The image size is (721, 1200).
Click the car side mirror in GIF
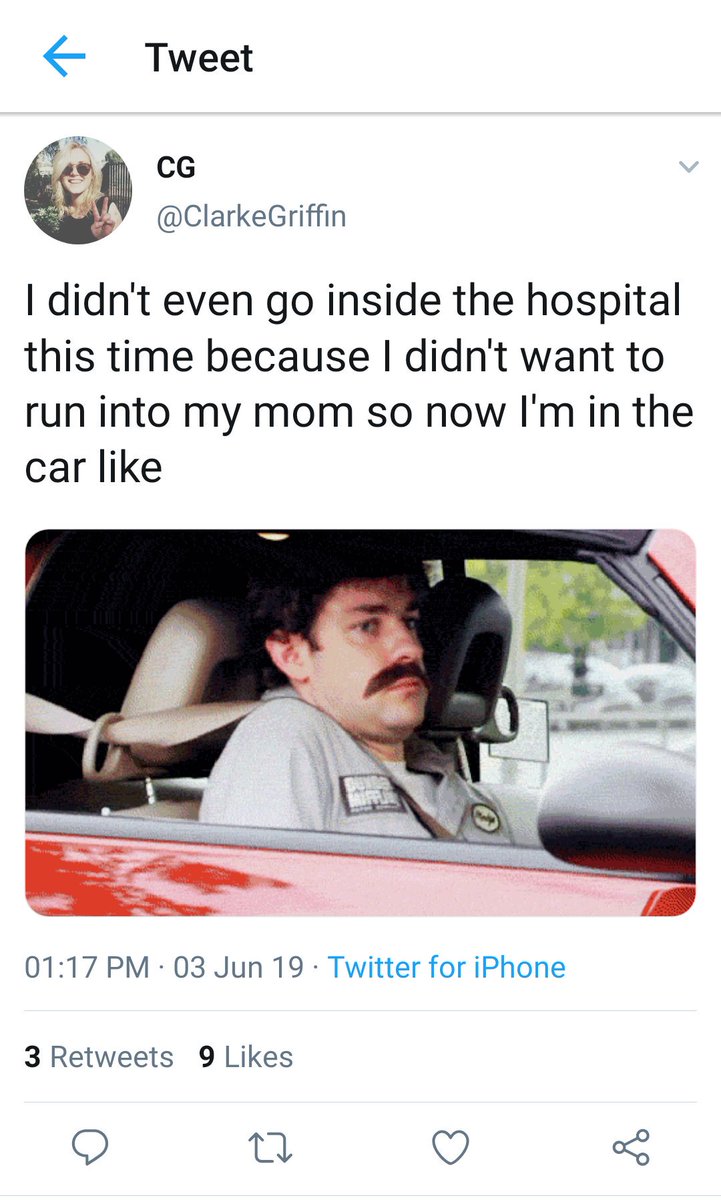coord(616,810)
